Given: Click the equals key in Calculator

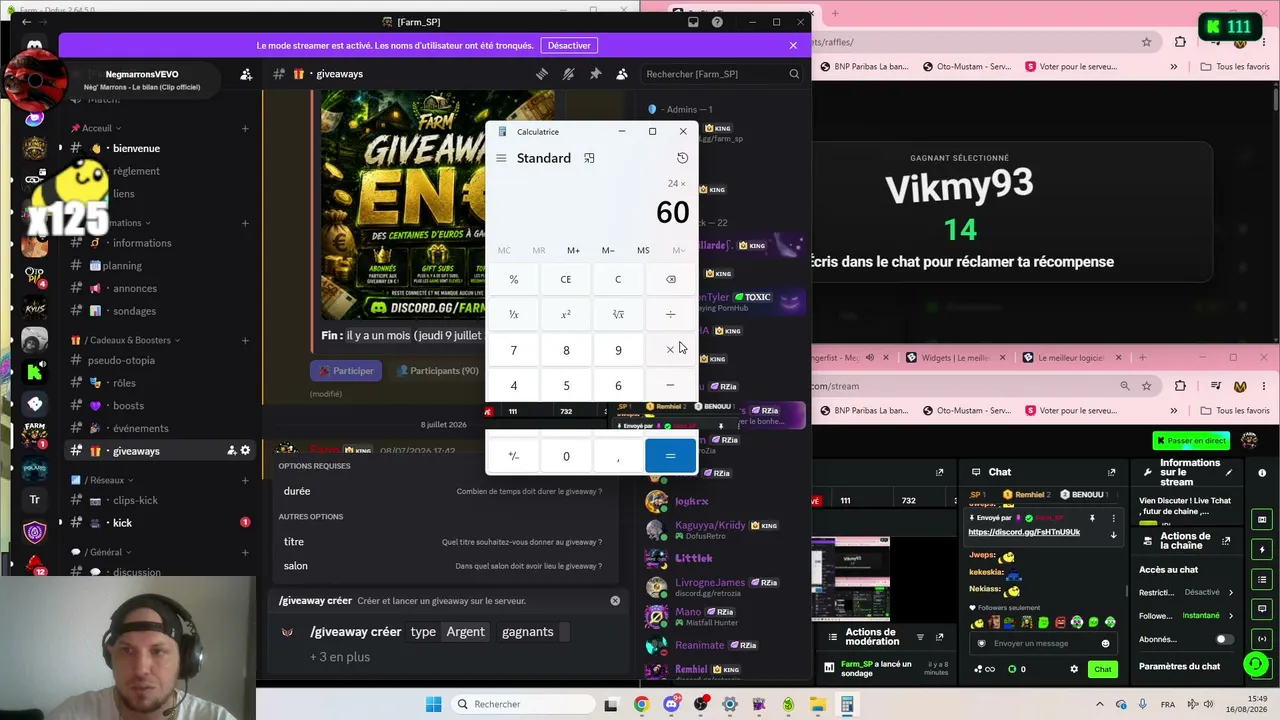Looking at the screenshot, I should tap(670, 456).
